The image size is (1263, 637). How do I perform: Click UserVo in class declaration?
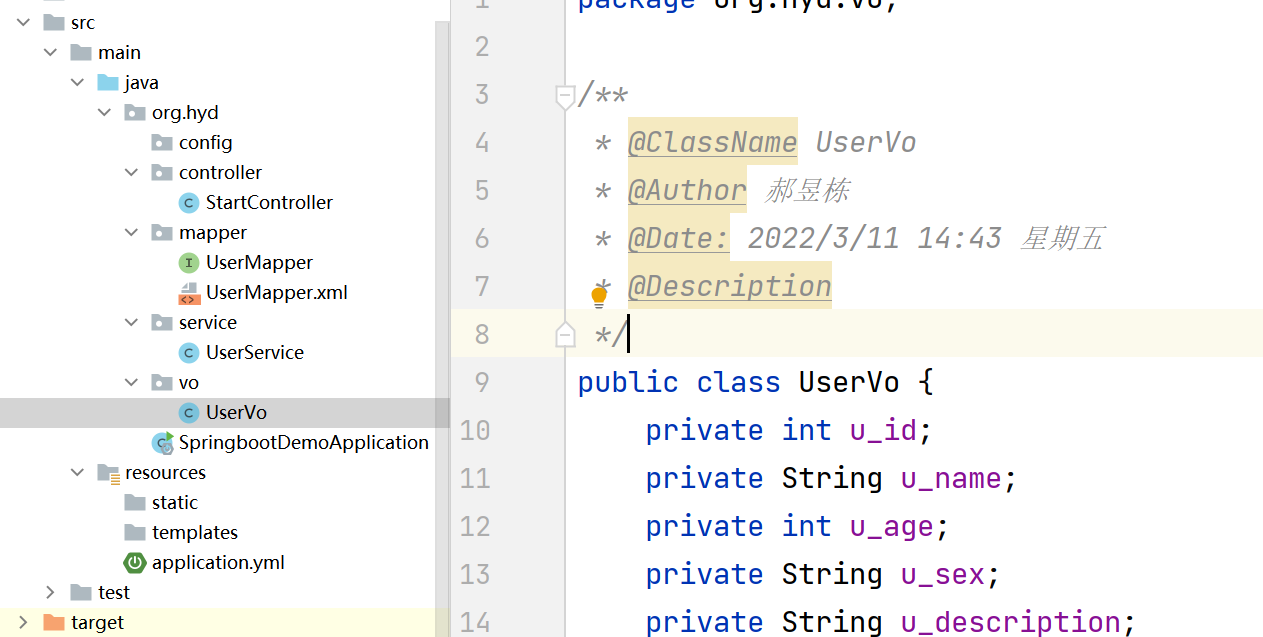(849, 382)
